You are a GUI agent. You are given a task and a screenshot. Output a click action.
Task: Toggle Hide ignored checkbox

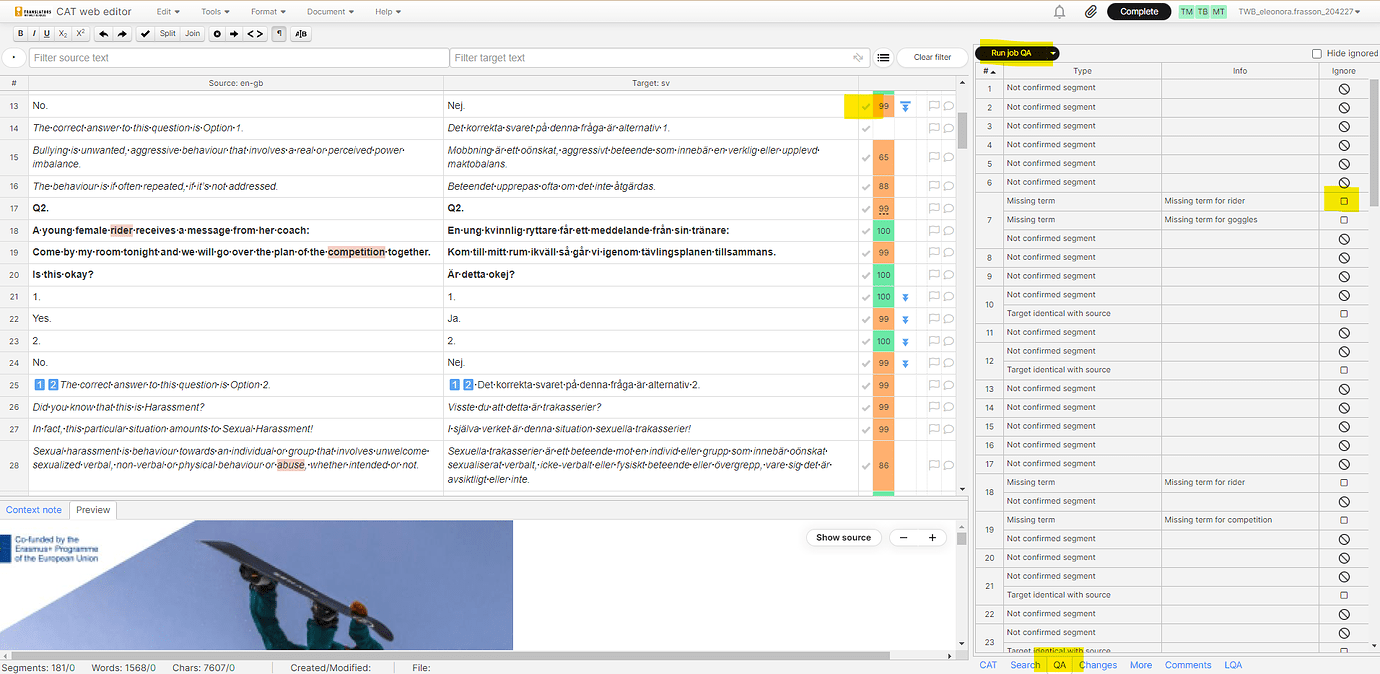(1317, 54)
